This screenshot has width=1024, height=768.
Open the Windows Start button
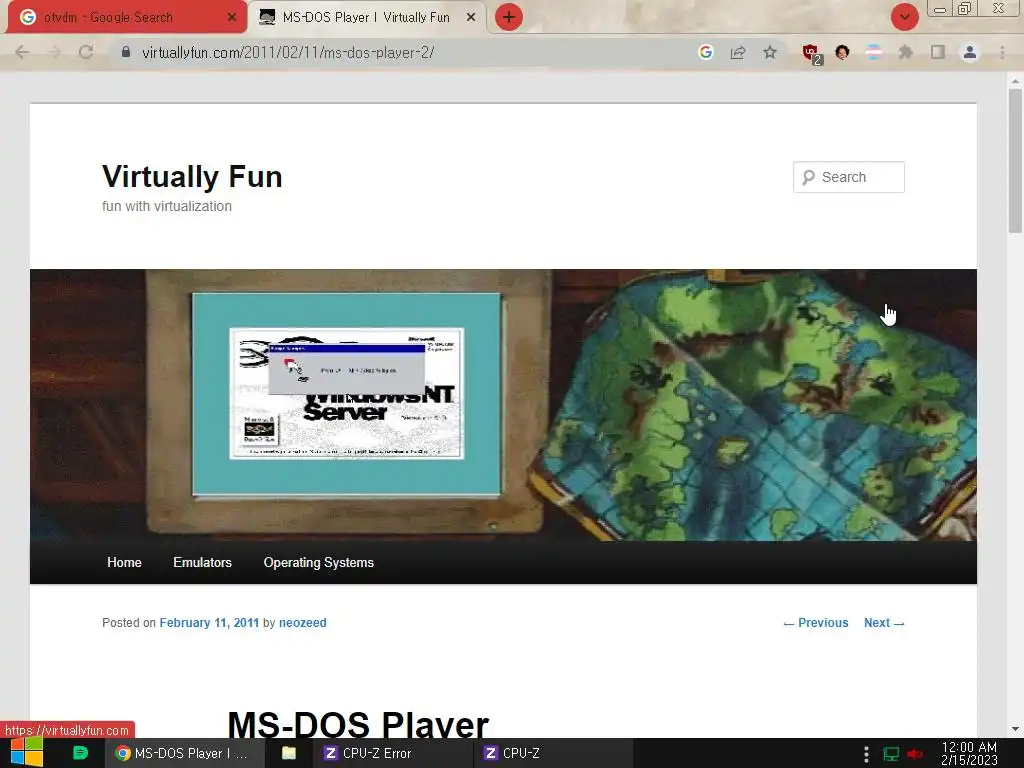(x=27, y=753)
